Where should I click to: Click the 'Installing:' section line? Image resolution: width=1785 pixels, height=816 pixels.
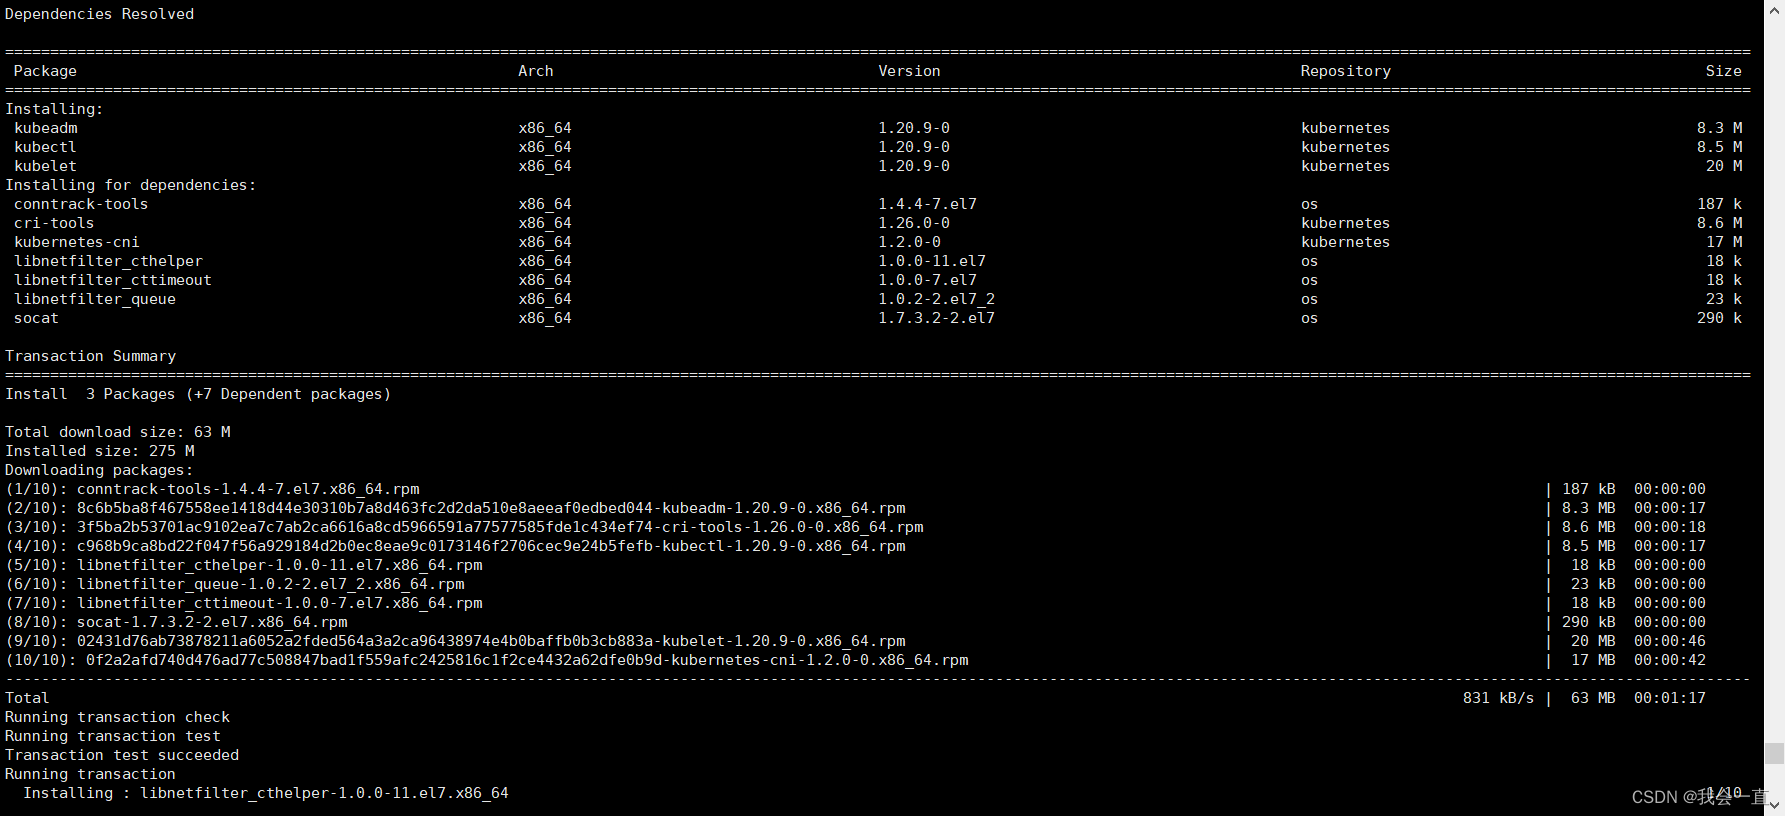click(54, 109)
